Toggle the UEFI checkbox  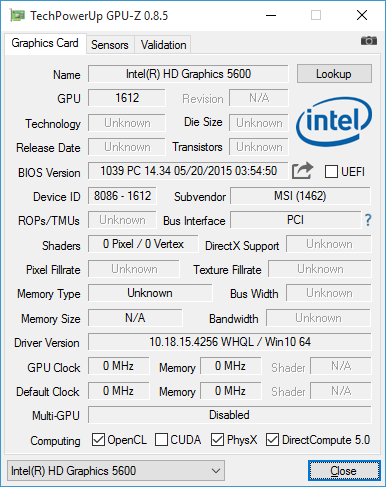point(331,172)
